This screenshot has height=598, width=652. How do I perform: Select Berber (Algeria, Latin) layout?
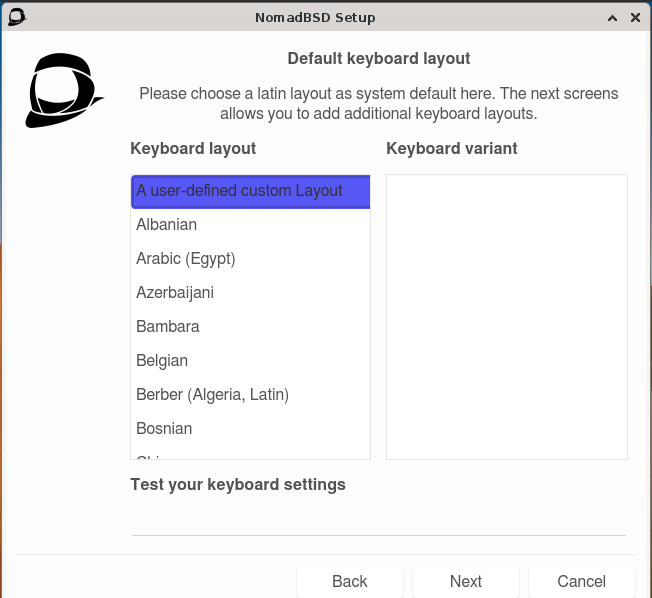(x=250, y=395)
